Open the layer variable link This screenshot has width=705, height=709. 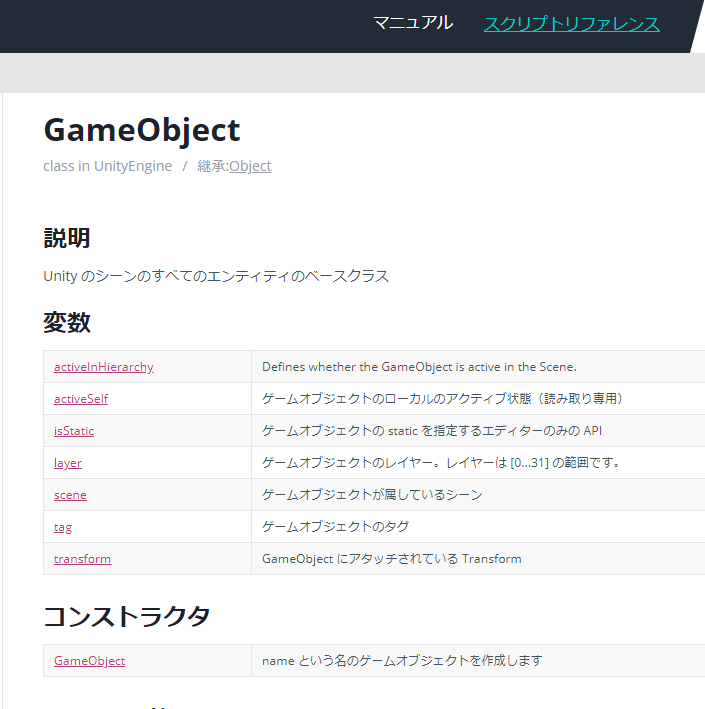click(x=68, y=463)
